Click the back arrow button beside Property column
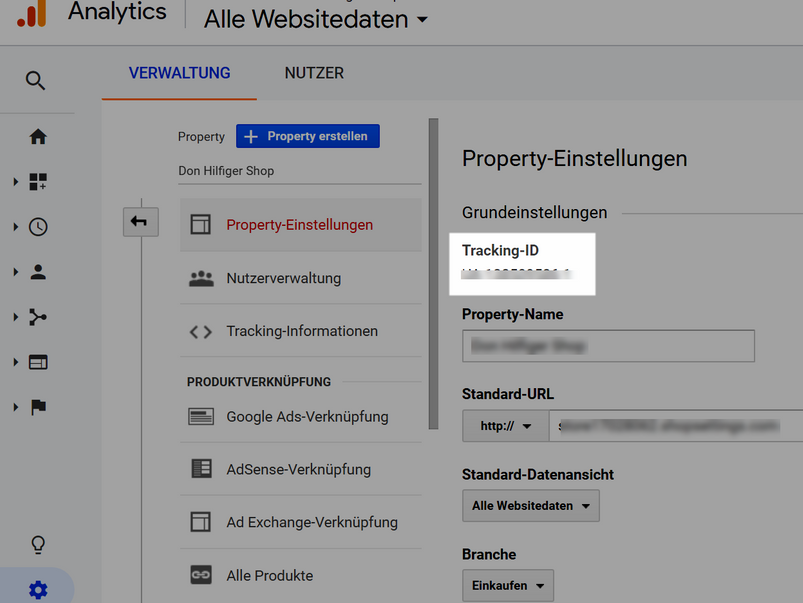Image resolution: width=803 pixels, height=603 pixels. (x=140, y=222)
